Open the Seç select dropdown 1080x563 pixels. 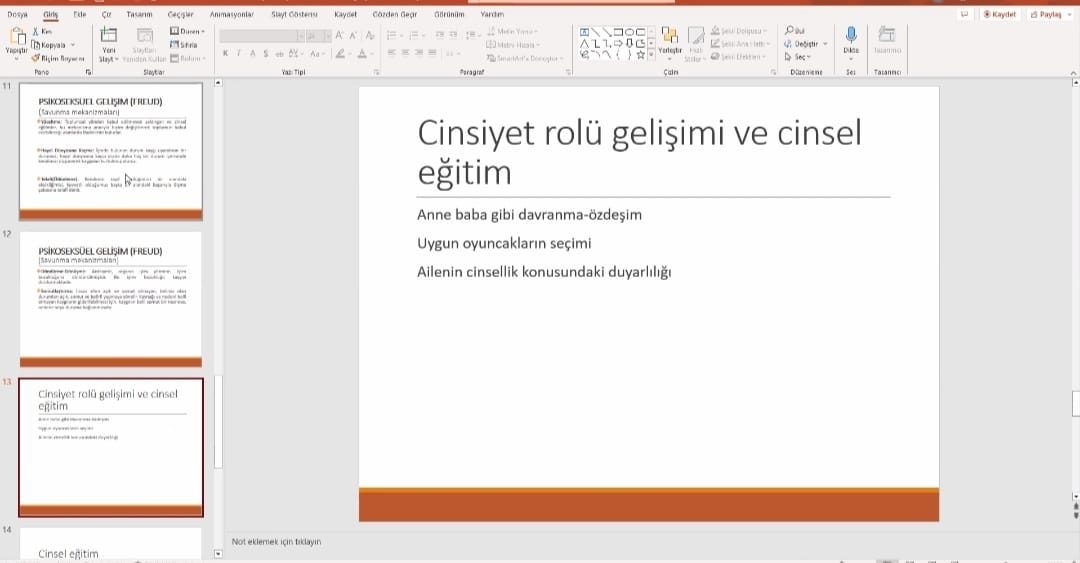(x=798, y=57)
